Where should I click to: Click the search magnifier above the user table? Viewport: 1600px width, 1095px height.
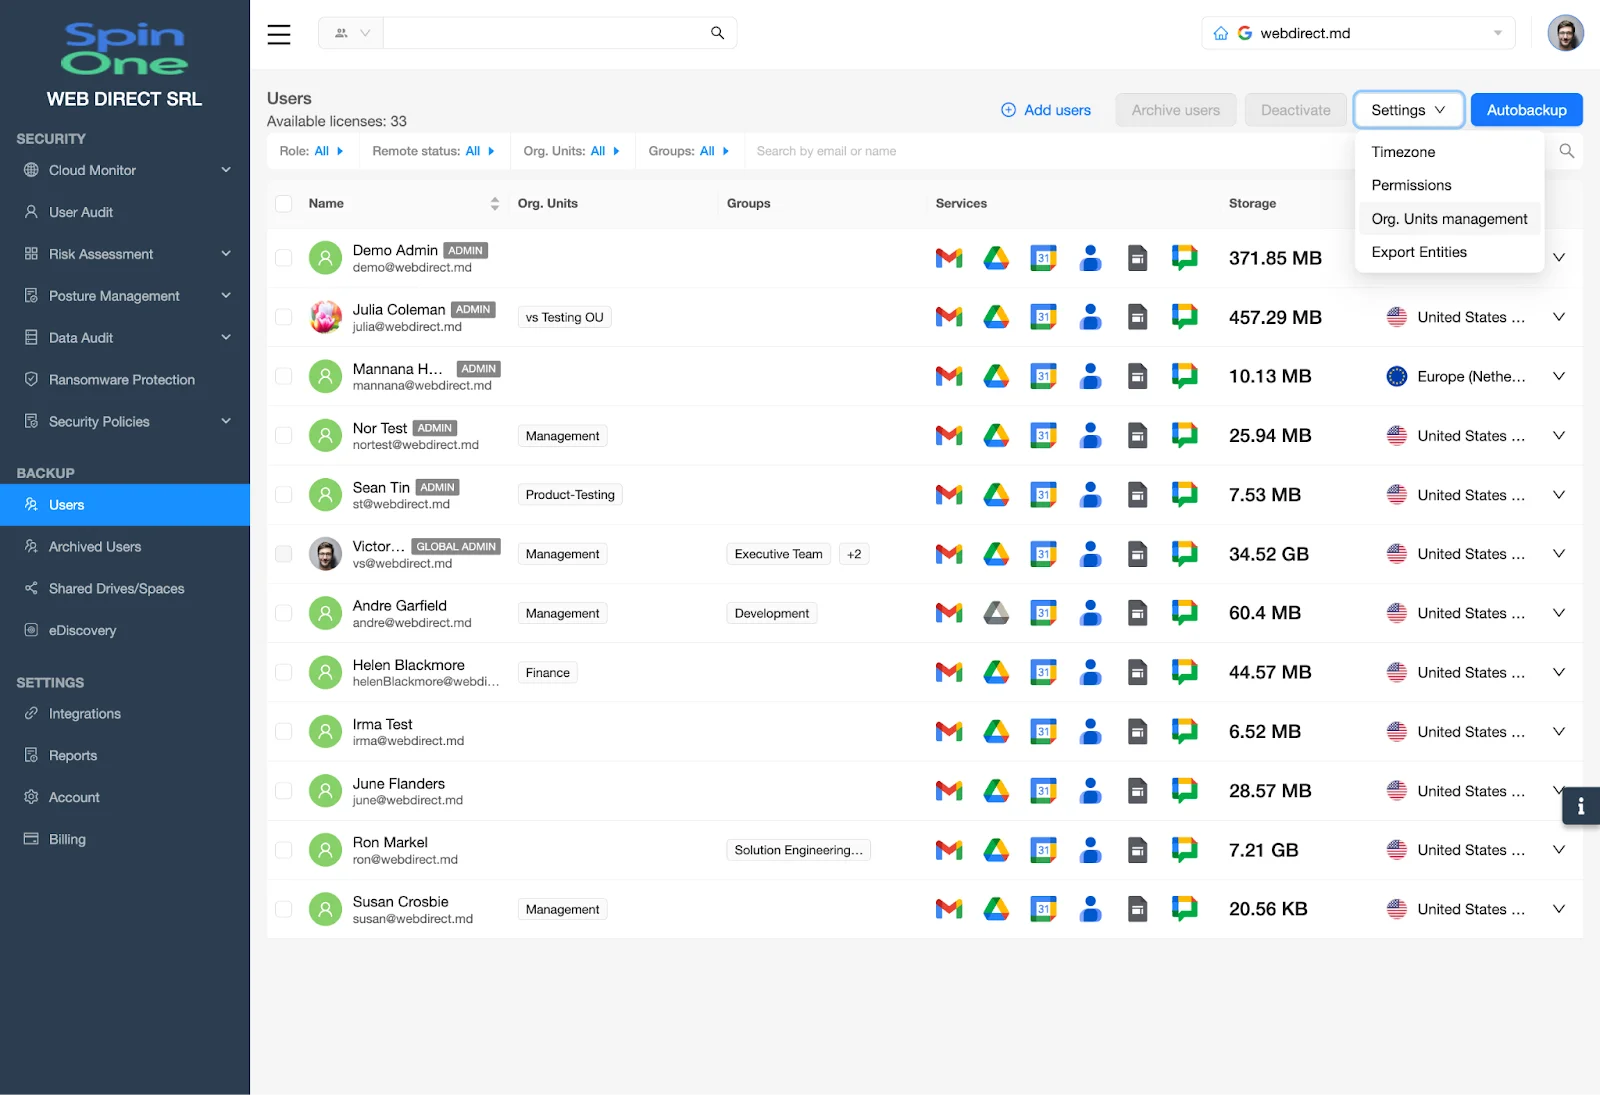click(1566, 151)
